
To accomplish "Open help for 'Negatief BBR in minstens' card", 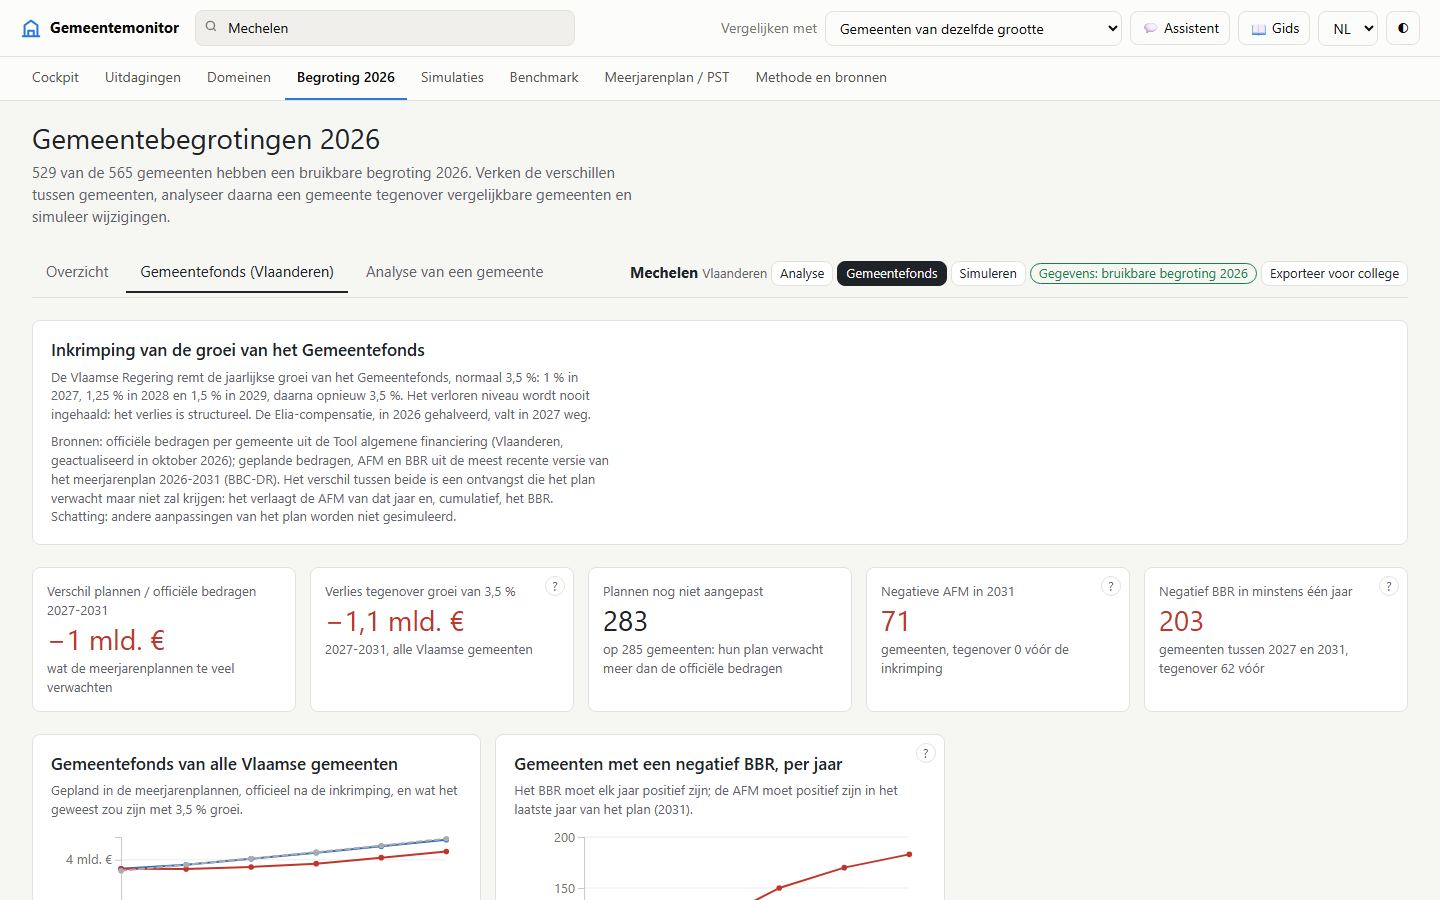I will click(x=1389, y=587).
